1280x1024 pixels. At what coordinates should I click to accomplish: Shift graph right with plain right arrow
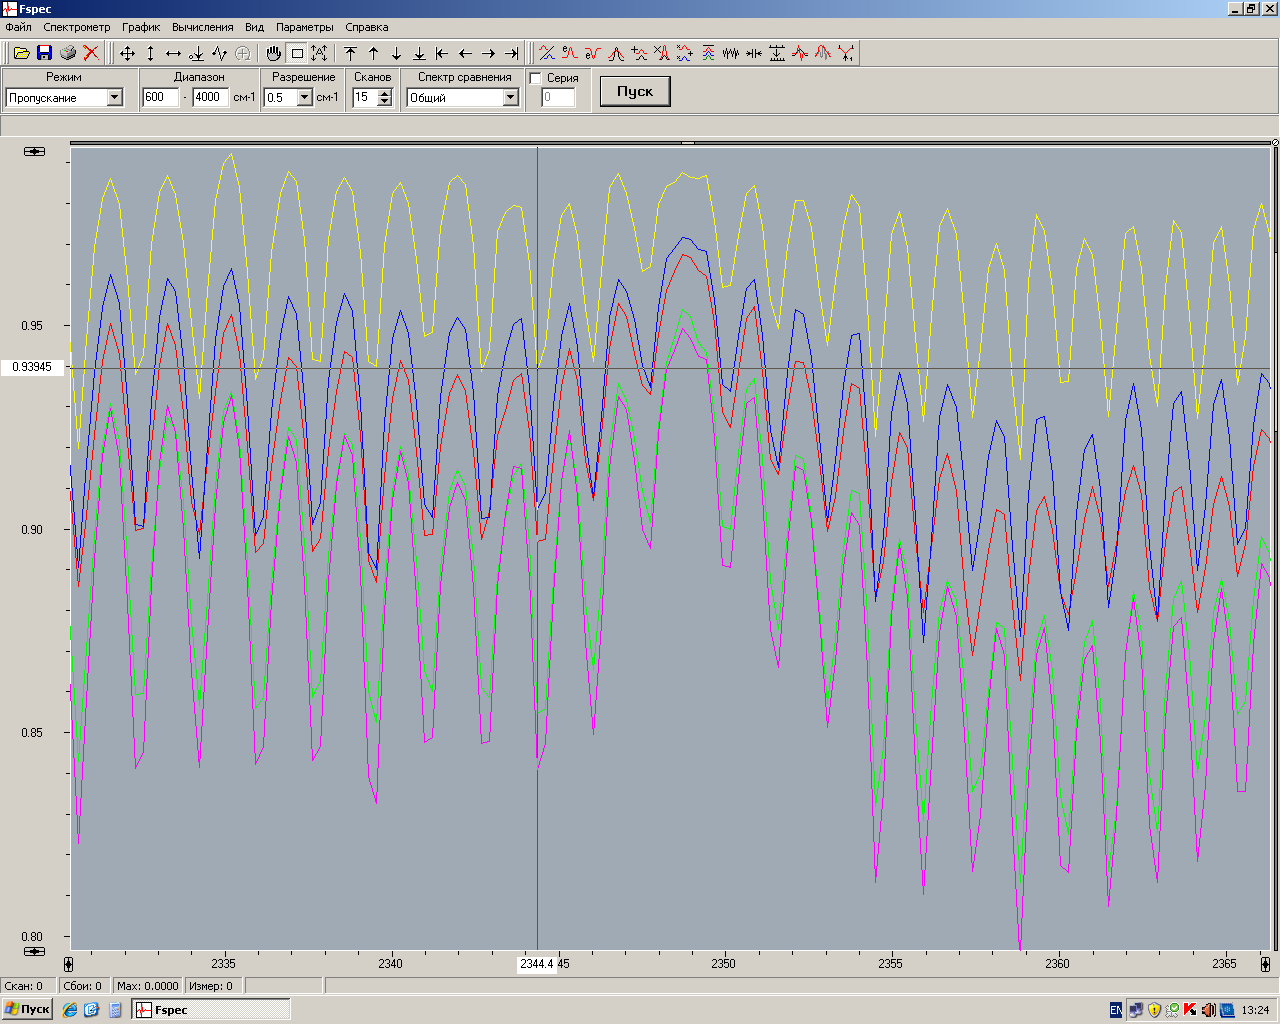point(488,53)
